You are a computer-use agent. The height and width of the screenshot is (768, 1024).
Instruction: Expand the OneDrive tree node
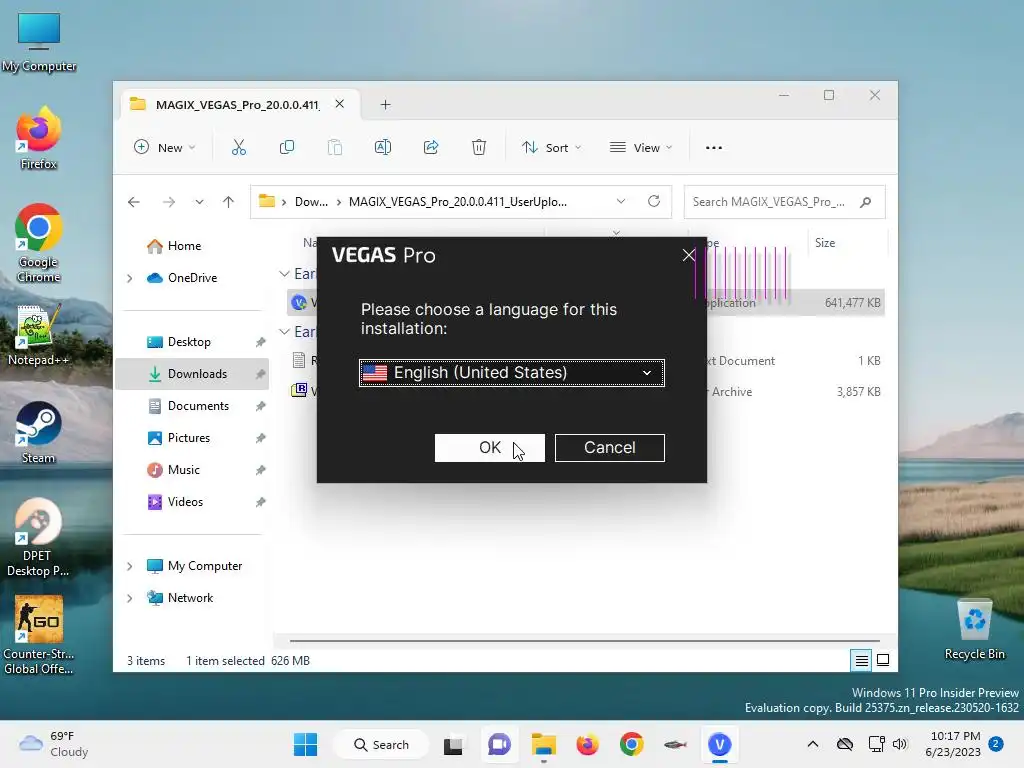click(x=129, y=278)
